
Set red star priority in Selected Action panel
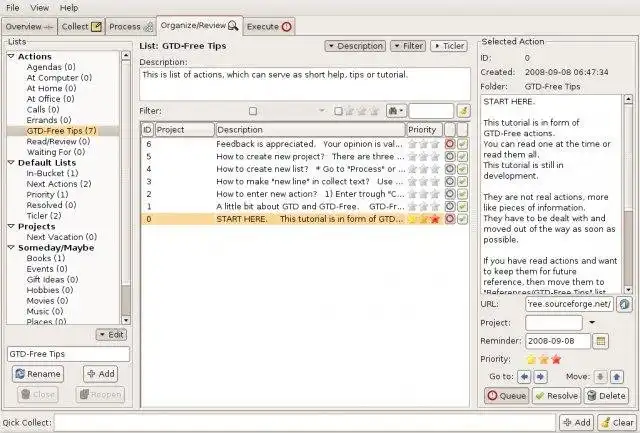(x=556, y=359)
